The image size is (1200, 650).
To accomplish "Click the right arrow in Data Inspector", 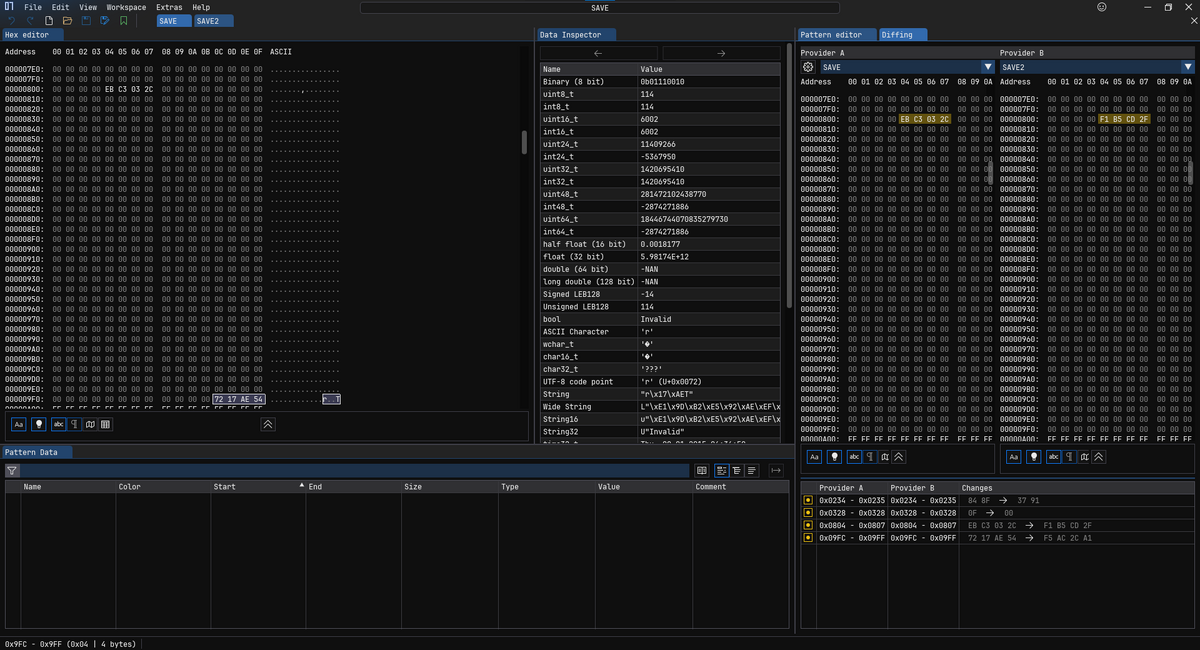I will tap(721, 53).
